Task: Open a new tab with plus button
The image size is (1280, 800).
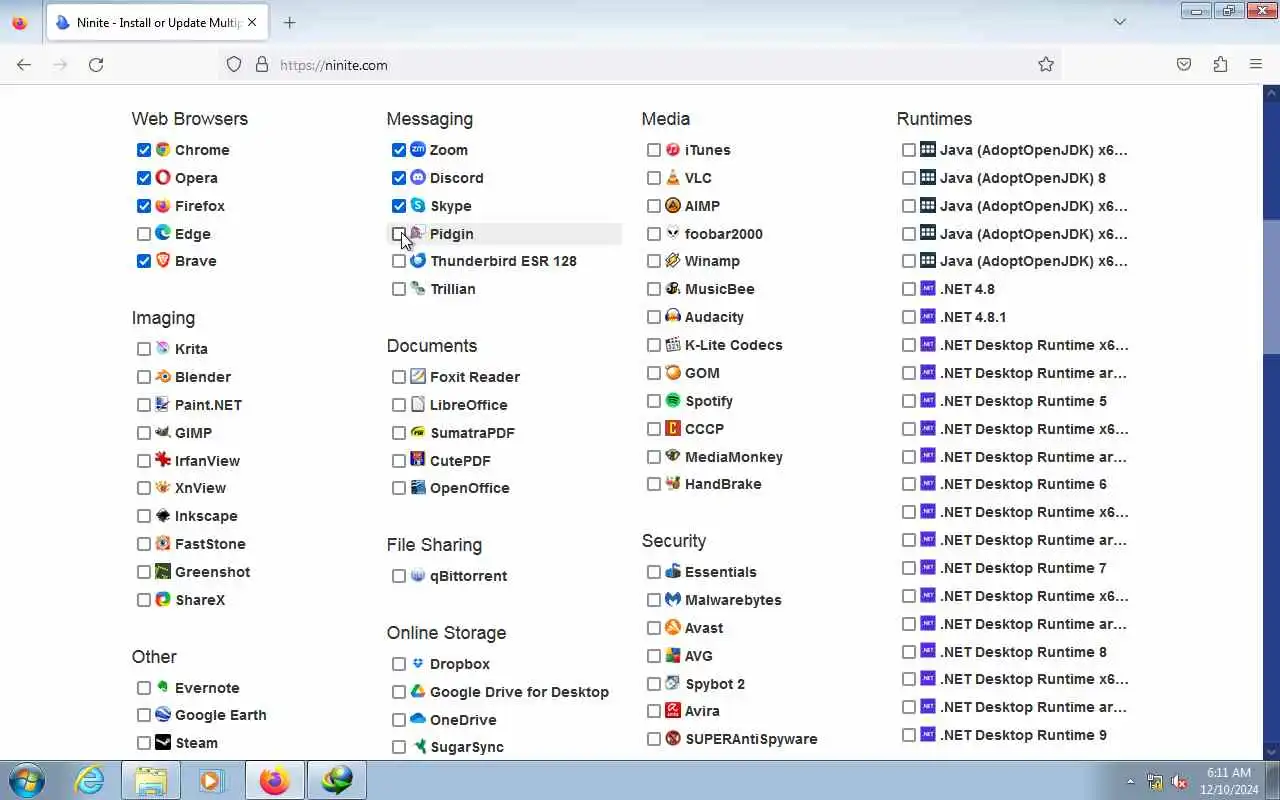Action: pyautogui.click(x=289, y=22)
